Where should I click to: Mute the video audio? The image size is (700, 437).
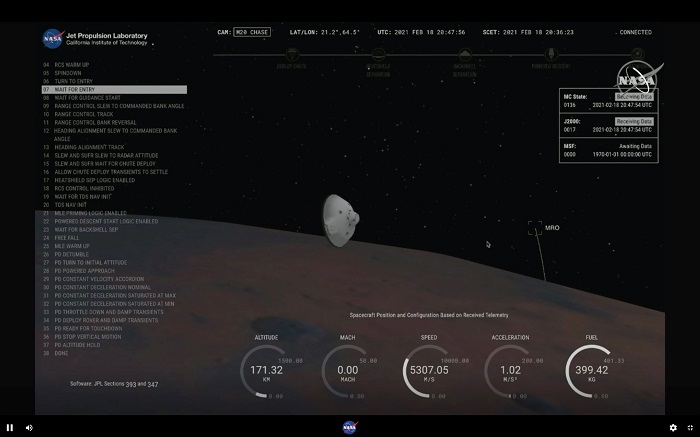point(29,427)
